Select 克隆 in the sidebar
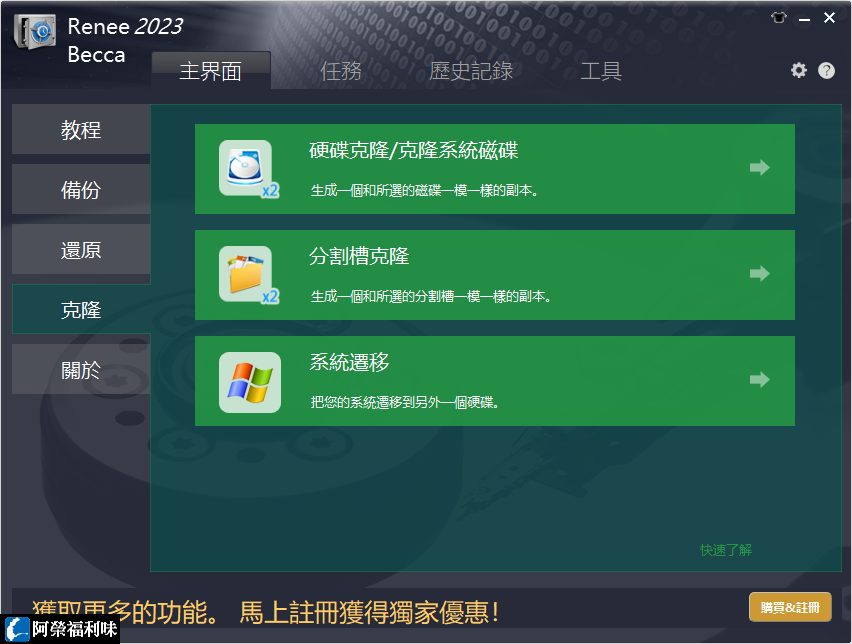852x644 pixels. [81, 309]
